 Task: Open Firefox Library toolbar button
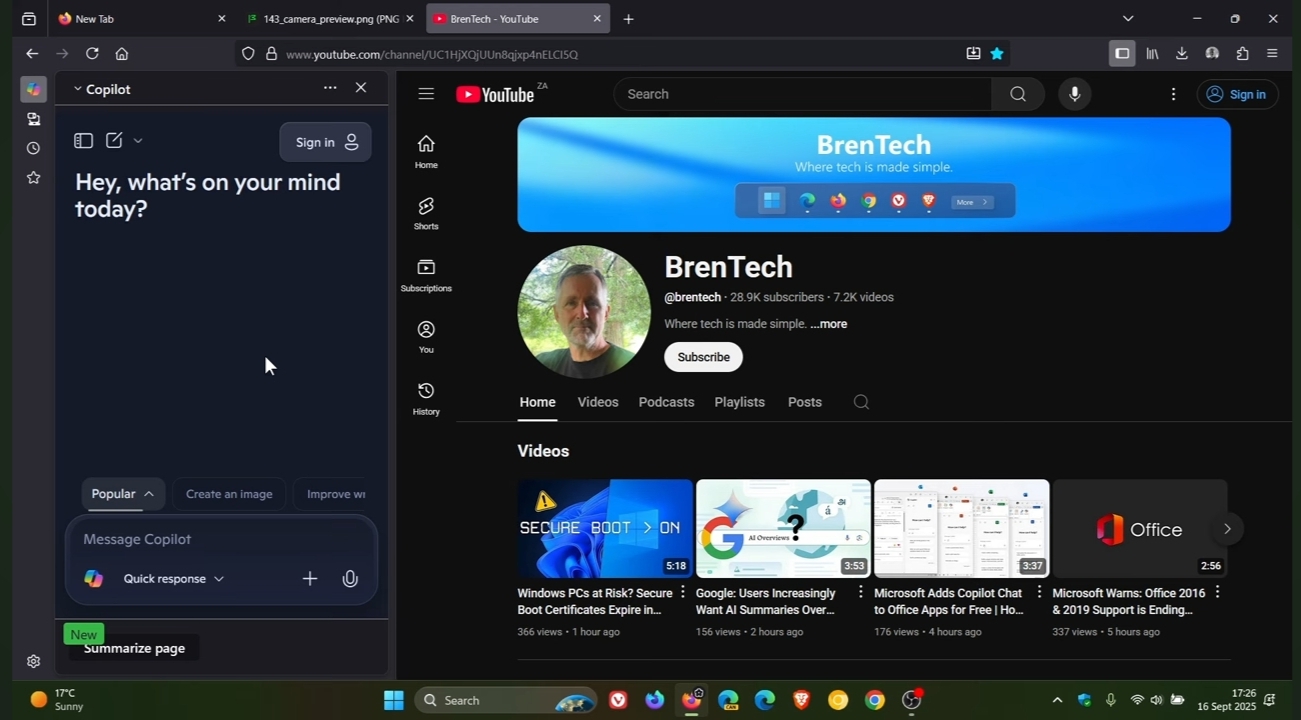(x=1152, y=54)
